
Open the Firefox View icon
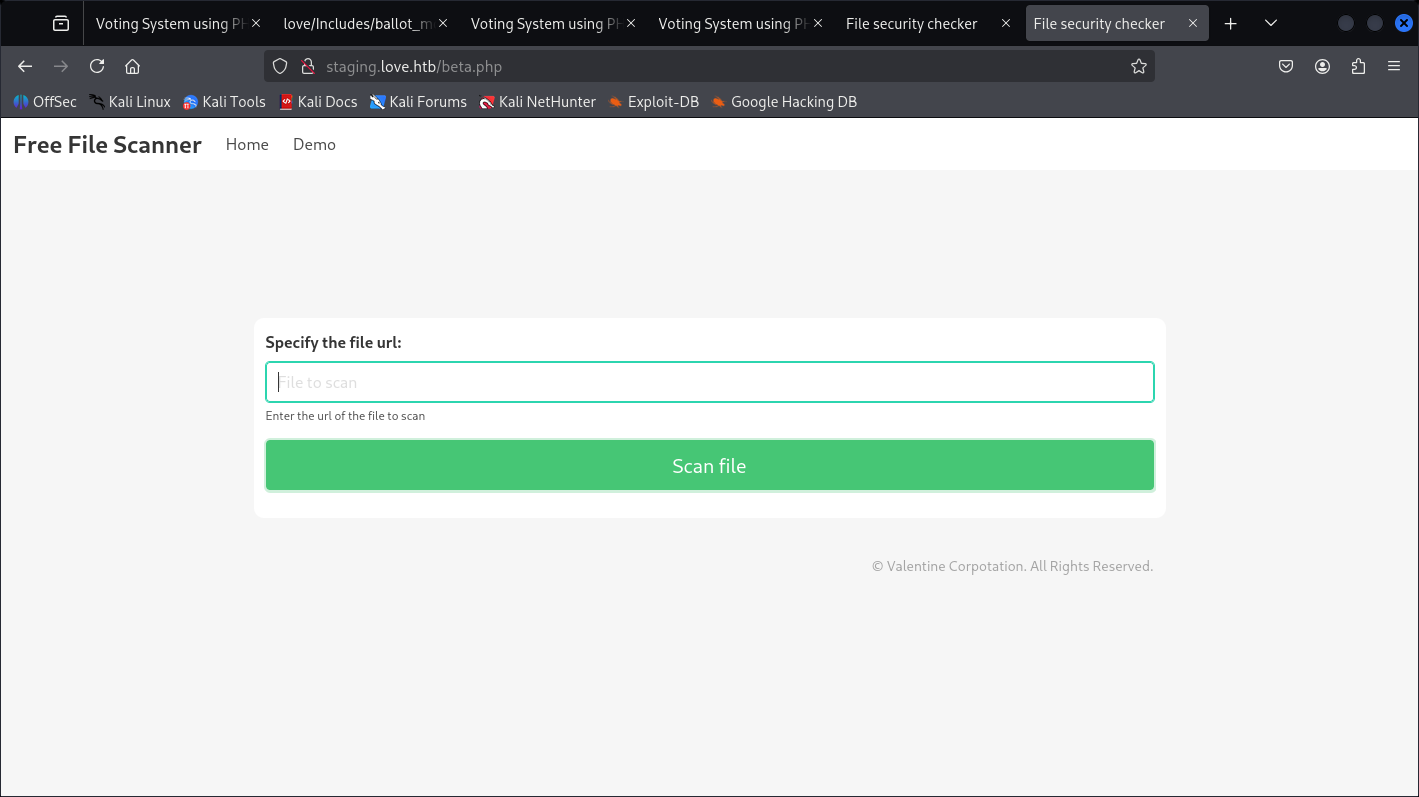tap(61, 23)
